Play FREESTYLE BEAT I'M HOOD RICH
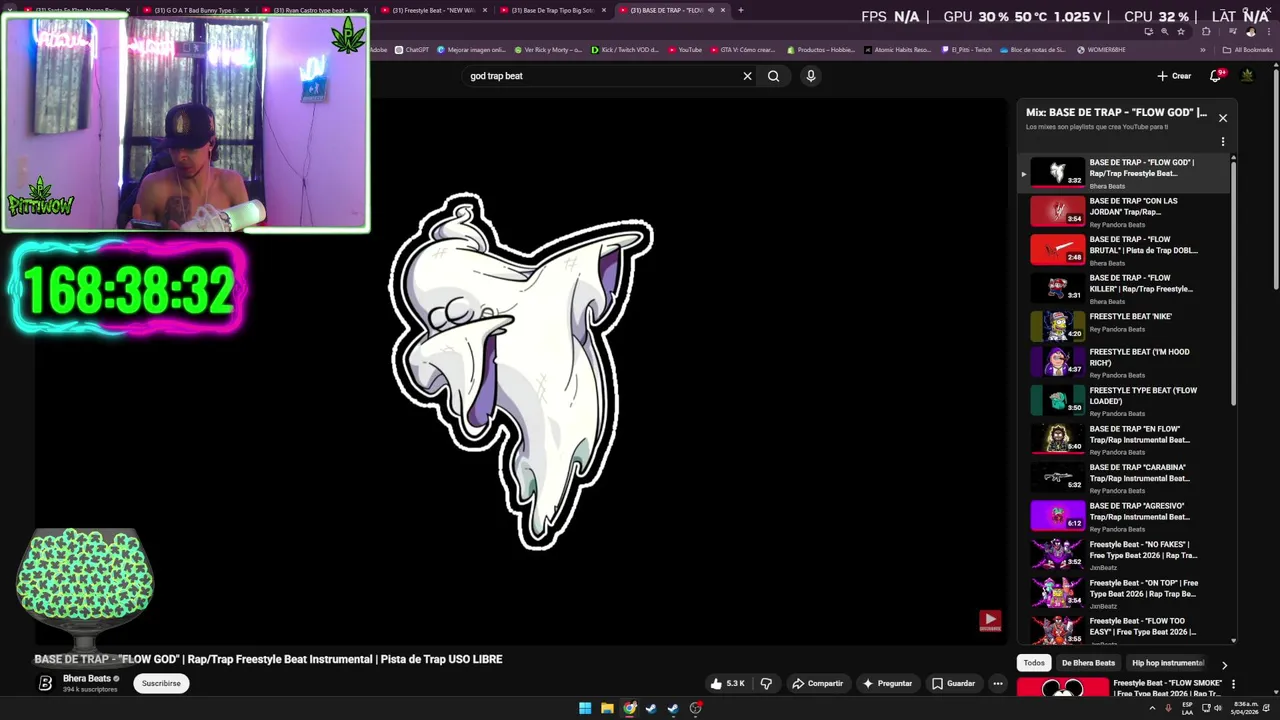1280x720 pixels. [x=1125, y=363]
